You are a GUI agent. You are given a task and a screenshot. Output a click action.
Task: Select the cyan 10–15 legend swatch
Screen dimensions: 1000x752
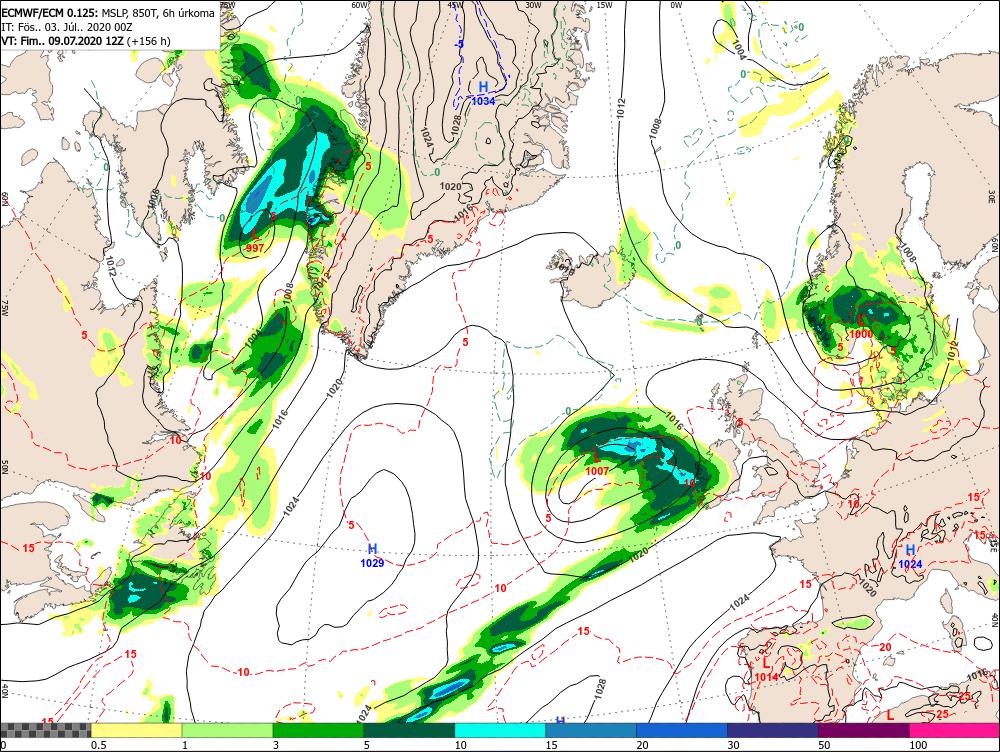pos(500,730)
